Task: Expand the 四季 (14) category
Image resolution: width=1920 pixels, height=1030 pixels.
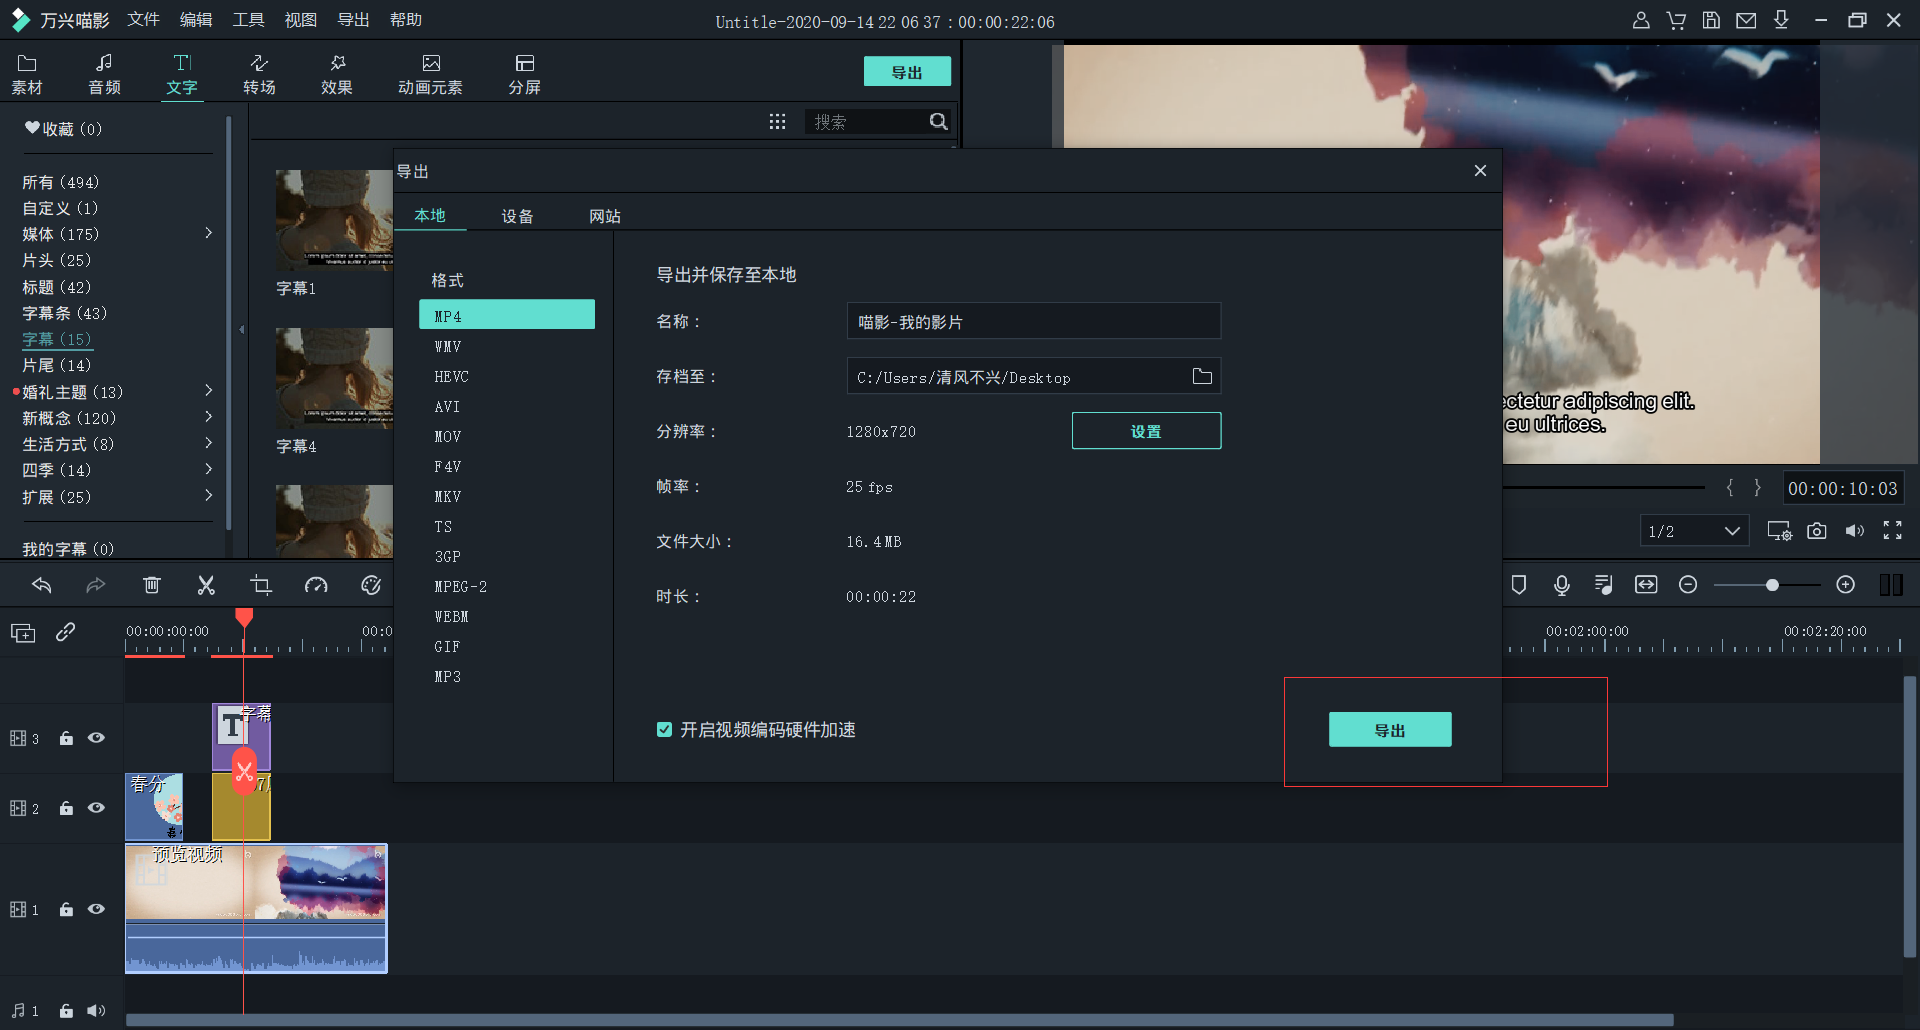Action: (x=208, y=468)
